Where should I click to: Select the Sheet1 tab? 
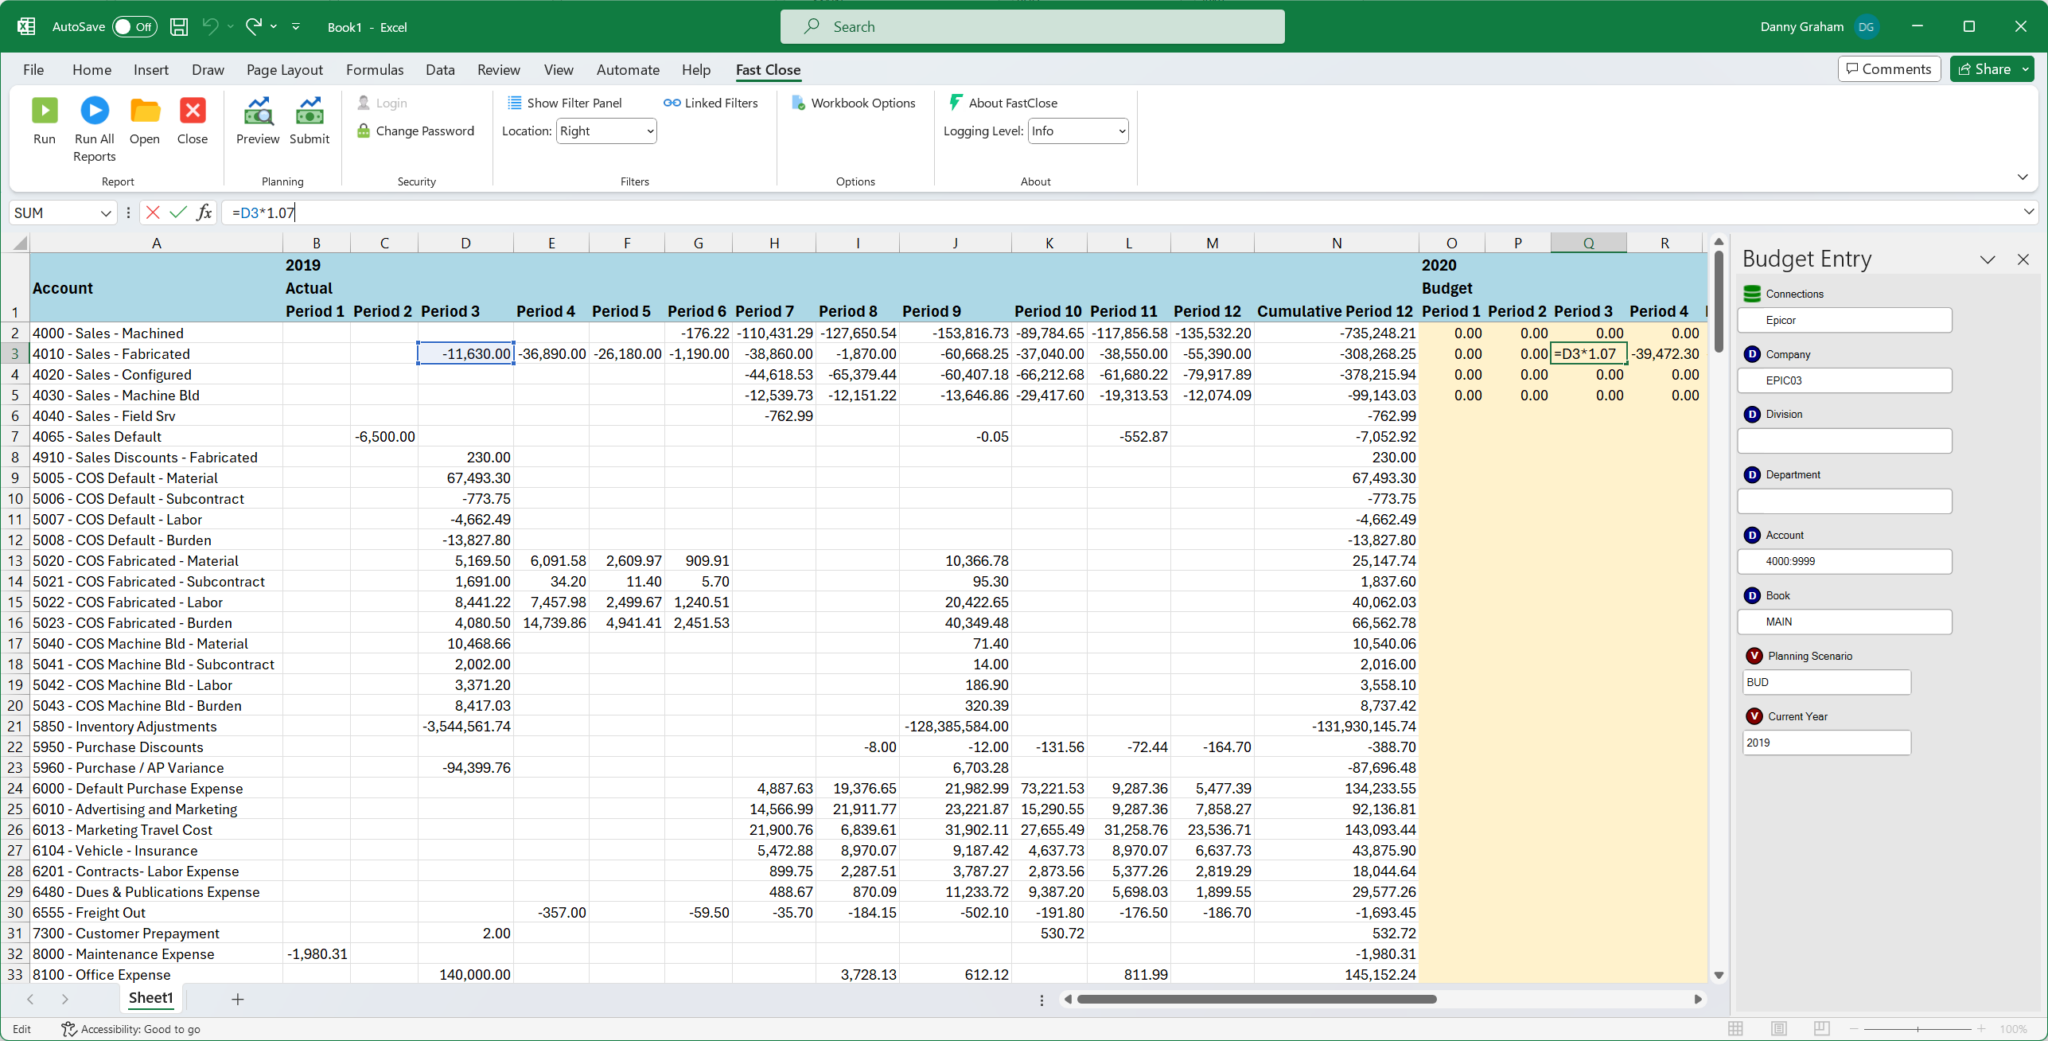tap(150, 997)
